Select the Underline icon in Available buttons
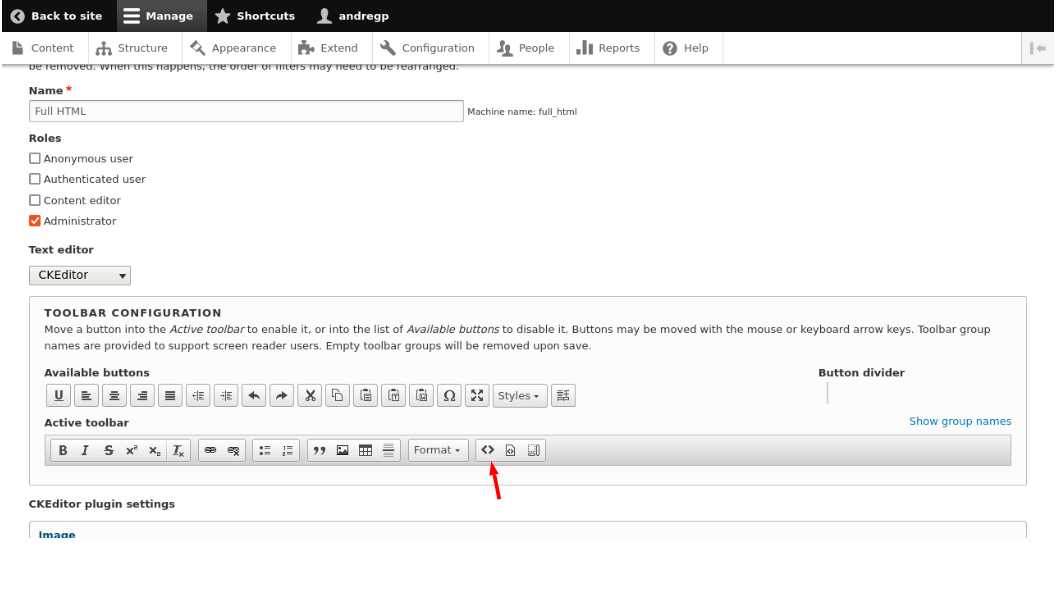 pyautogui.click(x=58, y=395)
